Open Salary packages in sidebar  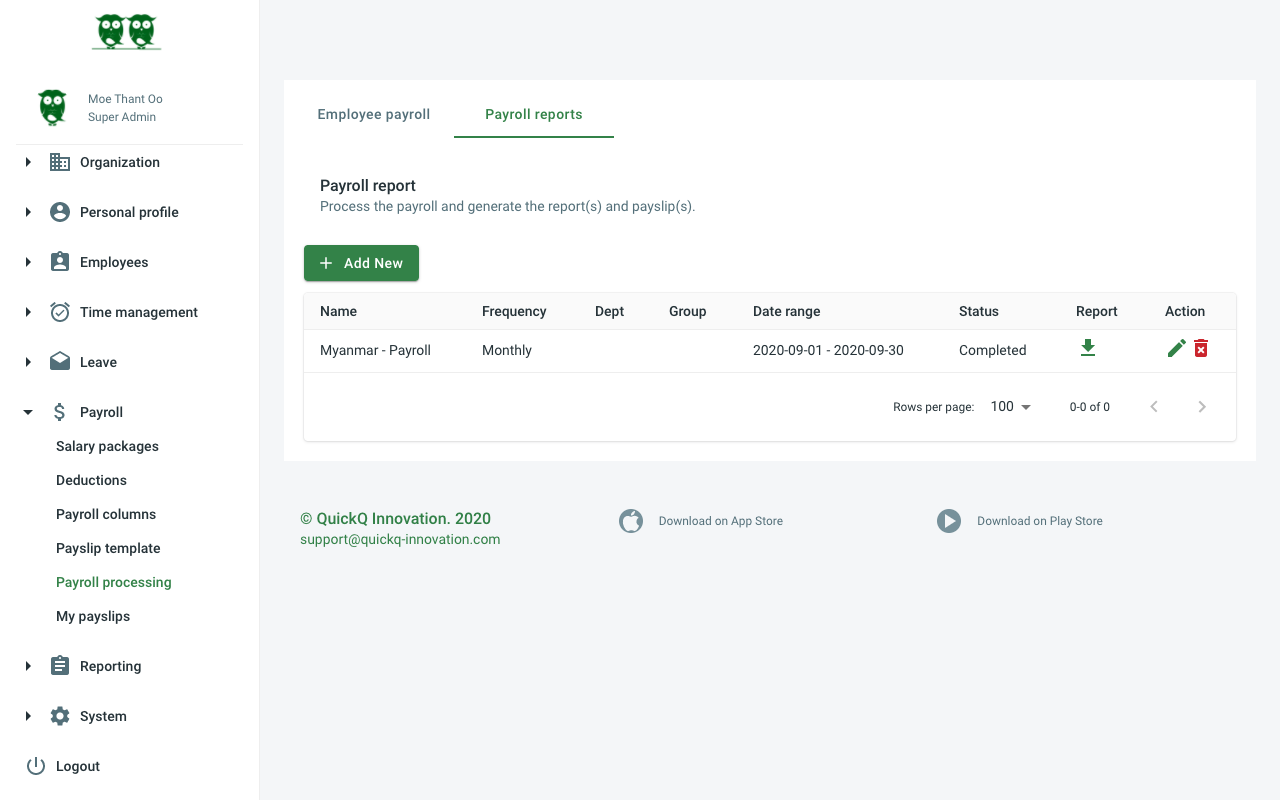click(107, 446)
